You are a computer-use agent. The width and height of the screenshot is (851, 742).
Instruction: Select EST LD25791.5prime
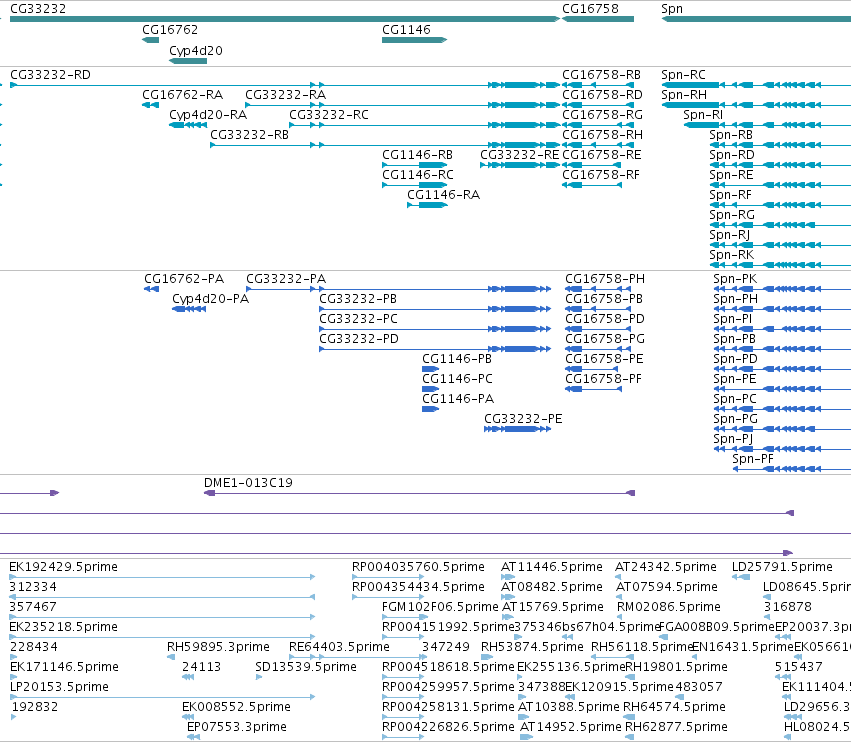tap(782, 567)
